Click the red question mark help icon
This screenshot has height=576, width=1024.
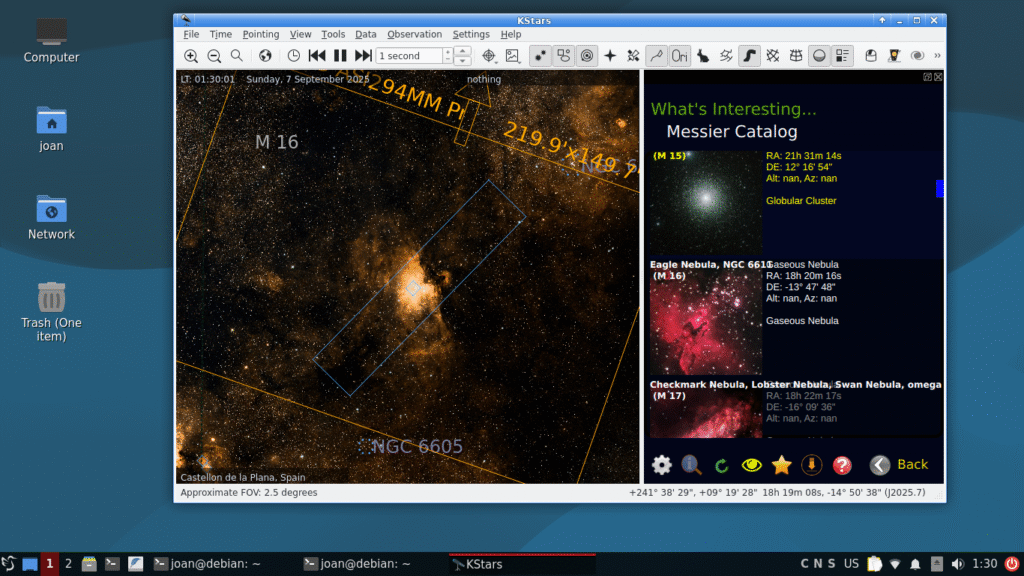click(x=842, y=465)
